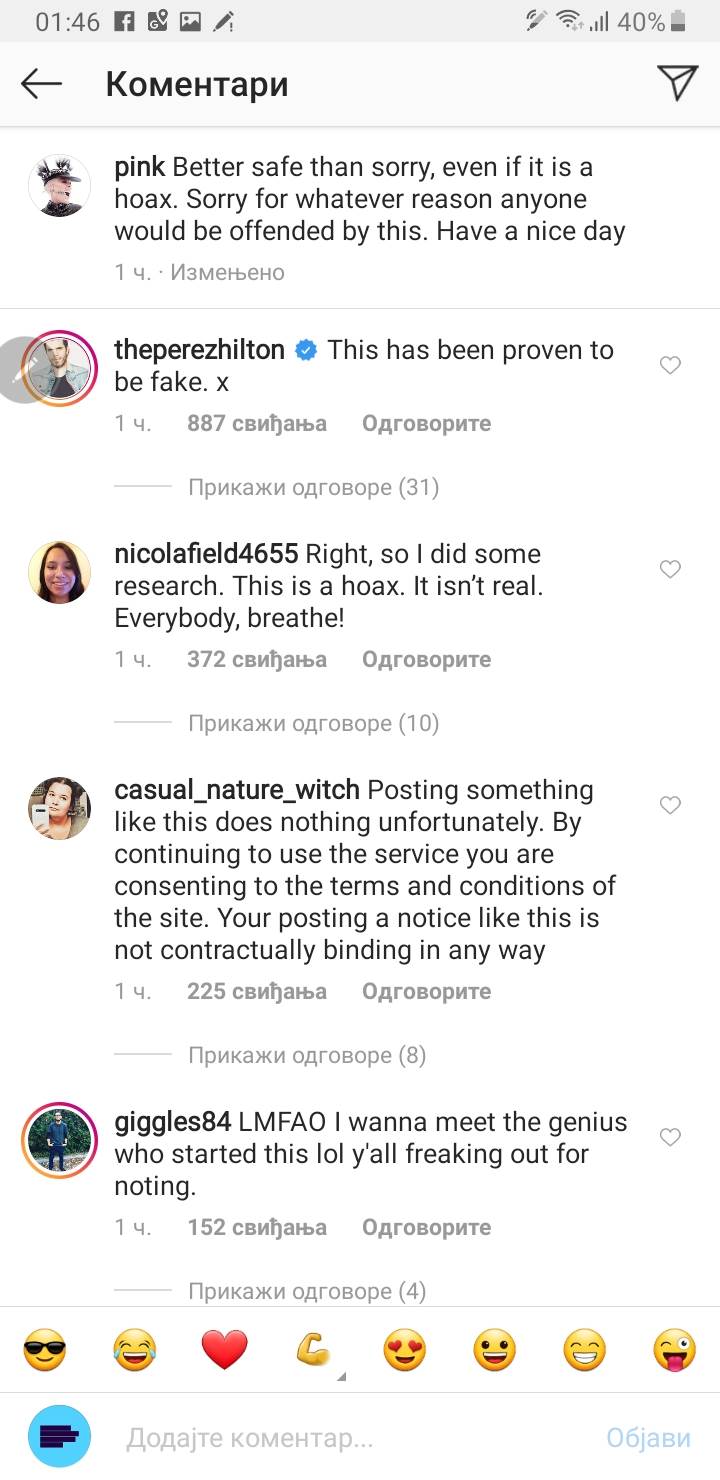Viewport: 720px width, 1480px height.
Task: Reveal the 8 replies under casual_nature_witch
Action: coord(310,1055)
